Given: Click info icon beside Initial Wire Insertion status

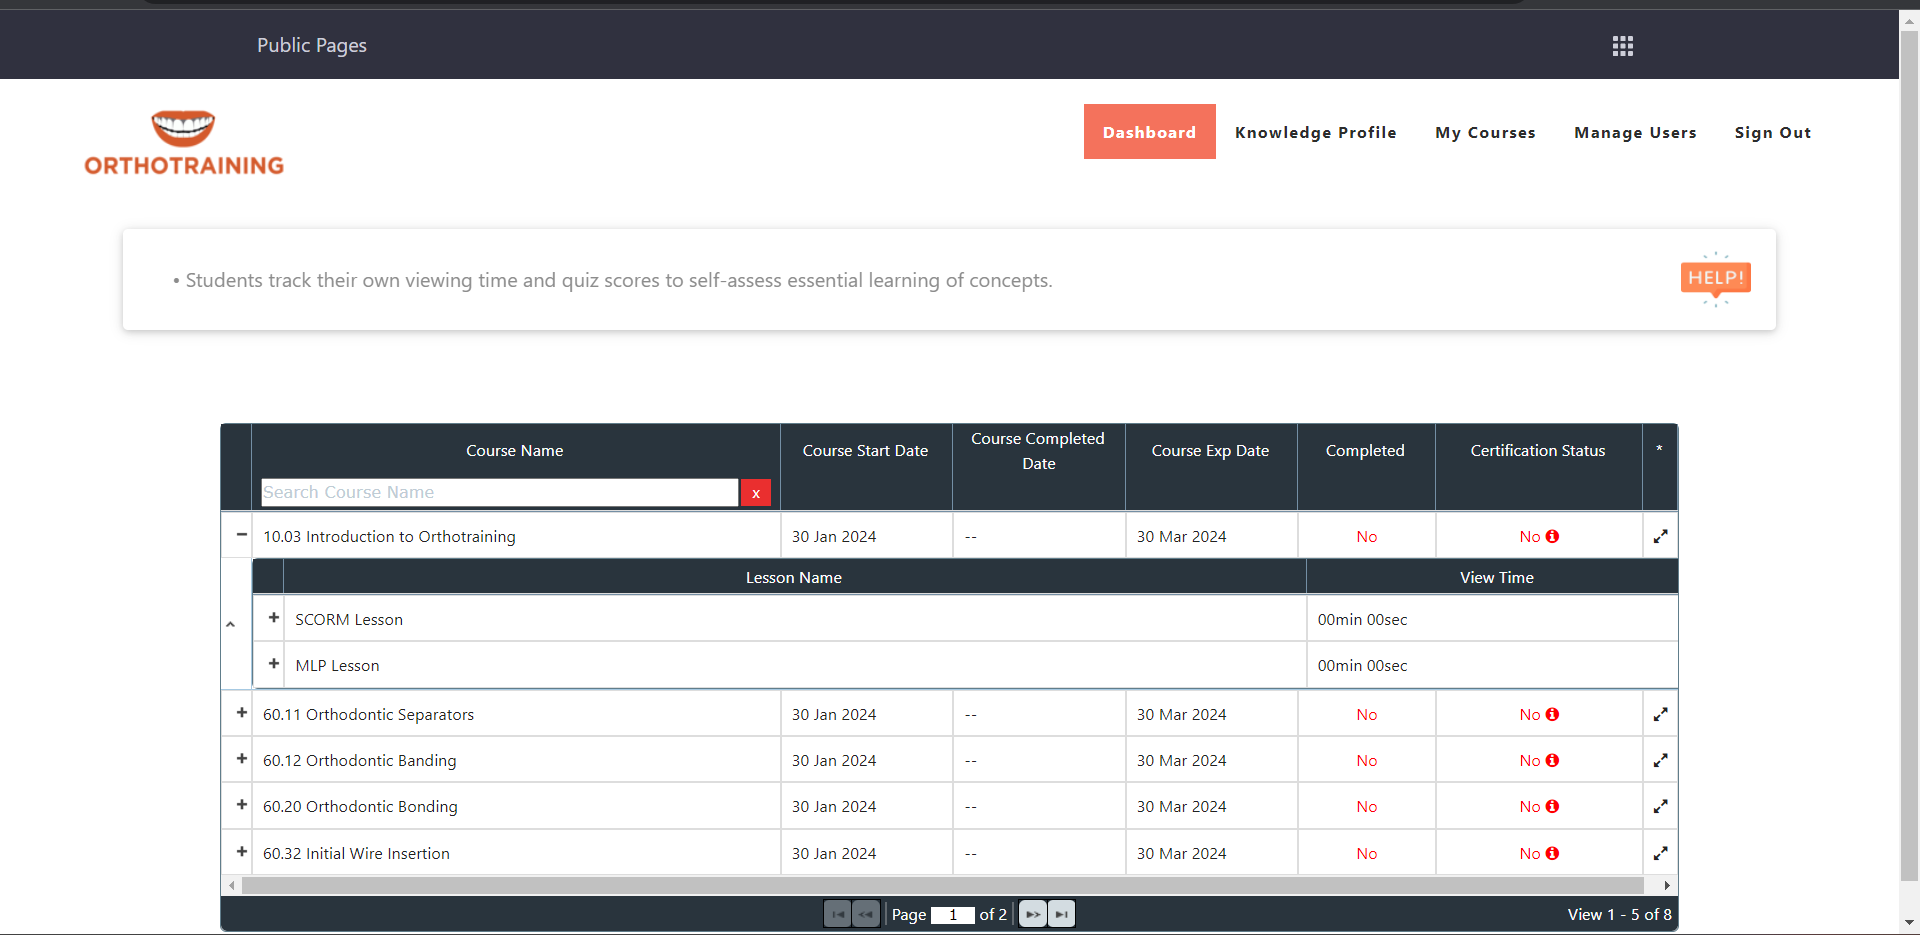Looking at the screenshot, I should pos(1552,854).
